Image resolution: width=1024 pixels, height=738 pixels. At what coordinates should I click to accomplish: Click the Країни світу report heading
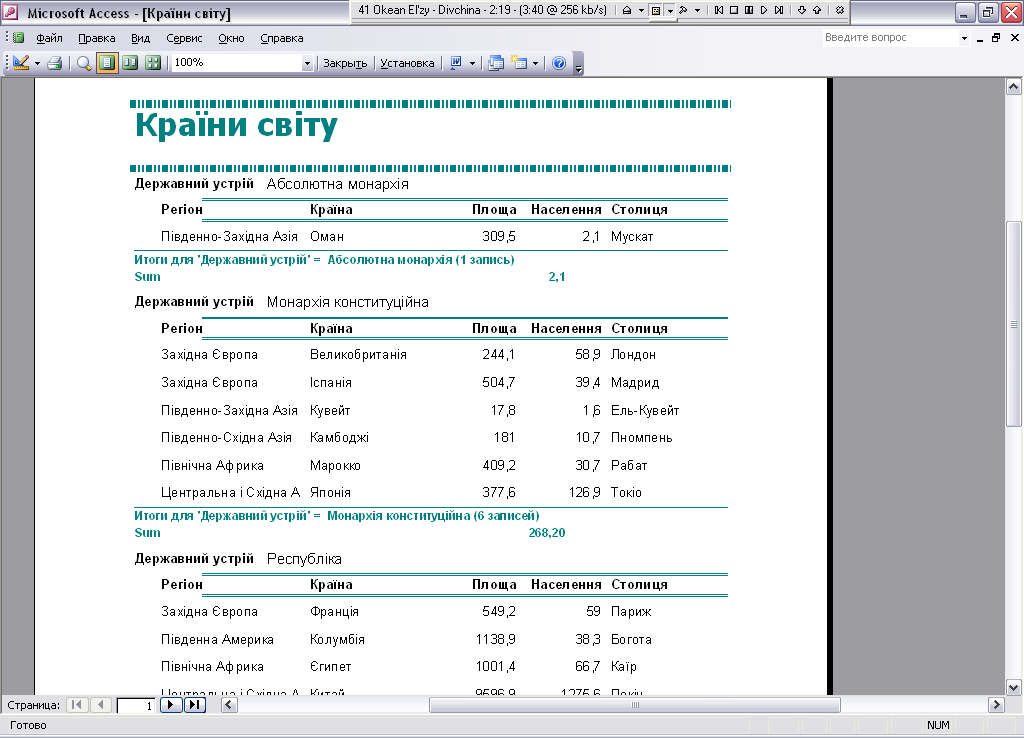click(236, 125)
